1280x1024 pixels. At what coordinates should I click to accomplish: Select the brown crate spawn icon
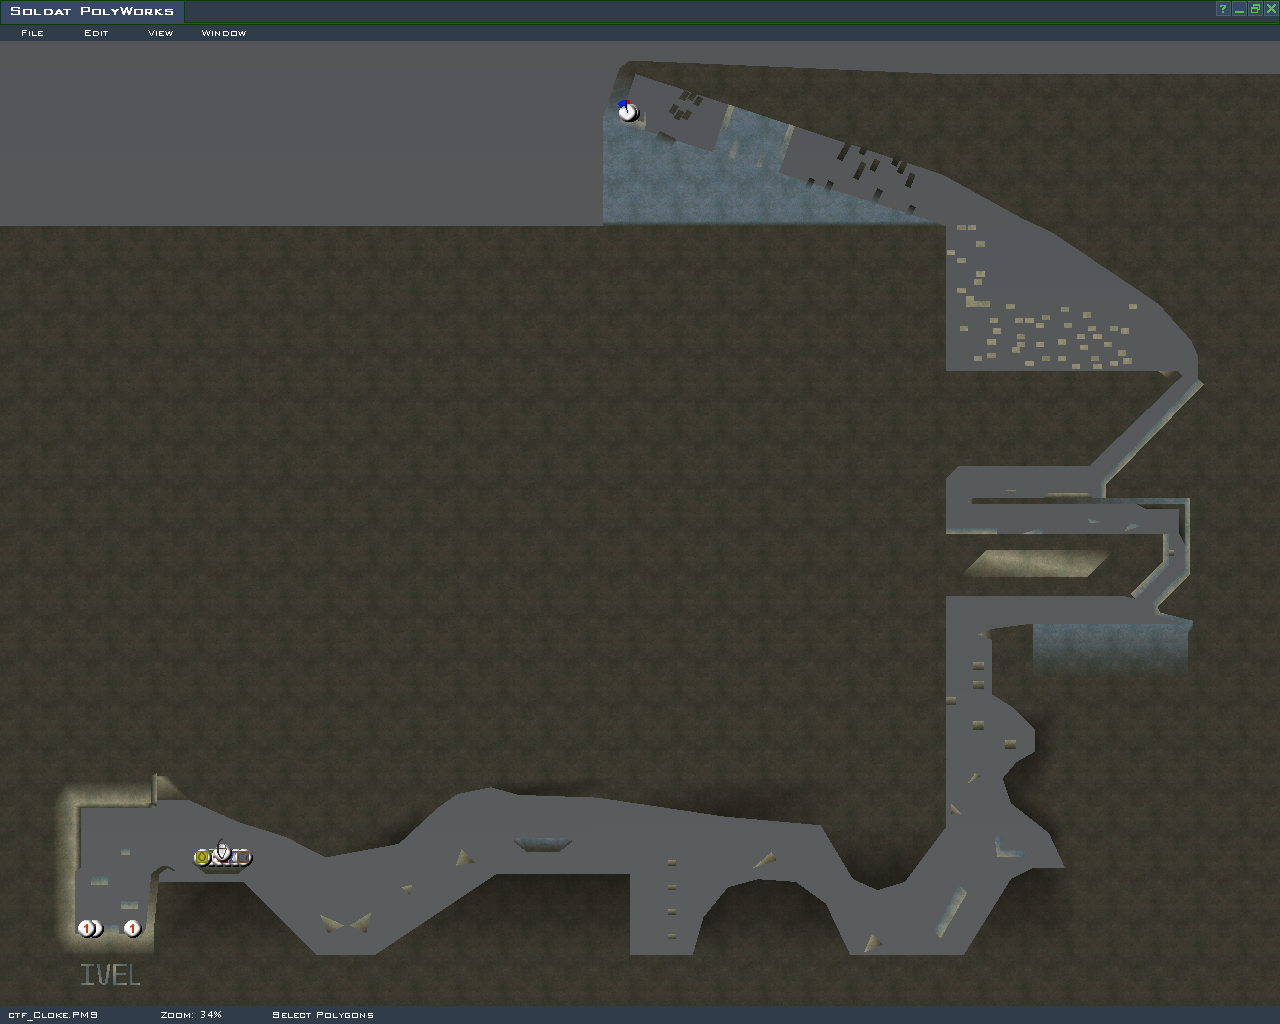[x=243, y=857]
